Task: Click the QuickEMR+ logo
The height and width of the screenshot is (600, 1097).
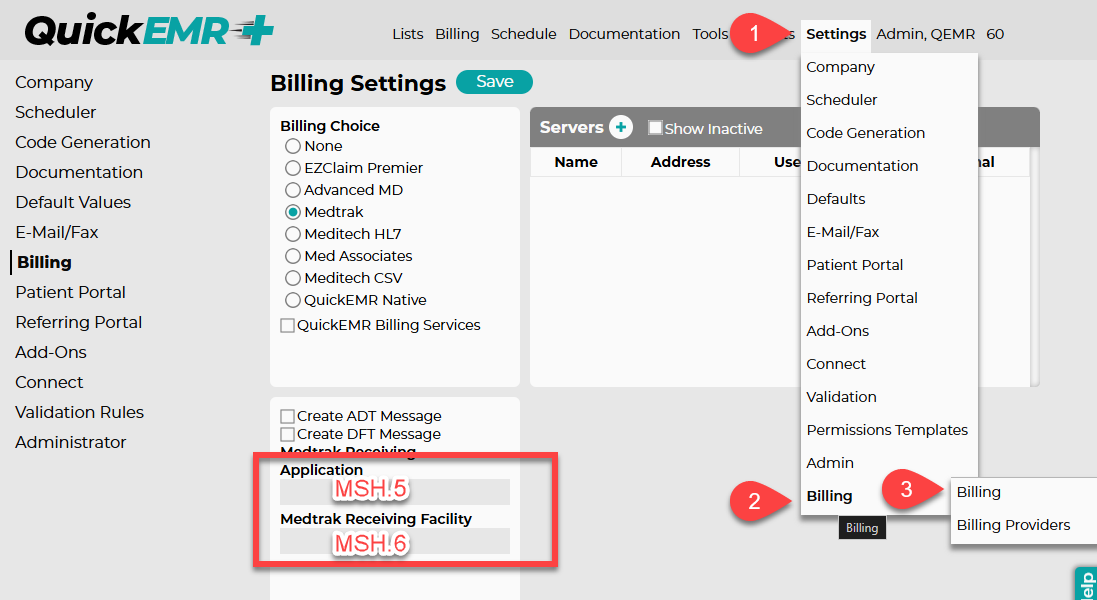Action: coord(149,31)
